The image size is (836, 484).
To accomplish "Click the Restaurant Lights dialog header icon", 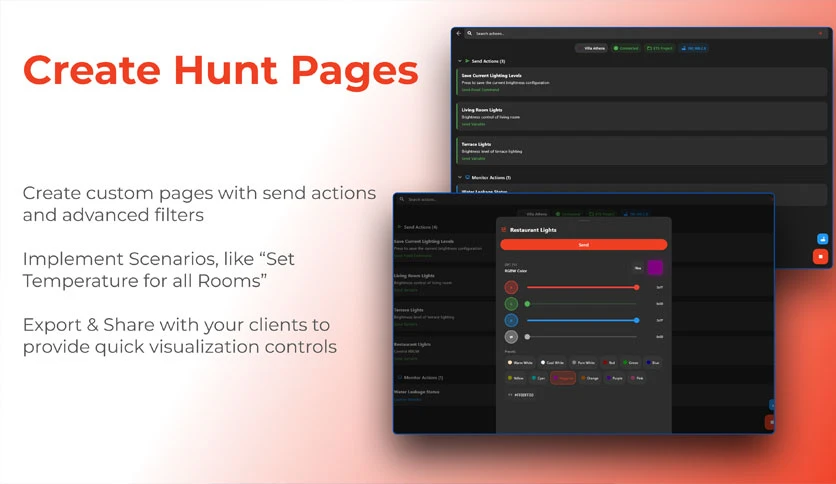I will coord(503,230).
